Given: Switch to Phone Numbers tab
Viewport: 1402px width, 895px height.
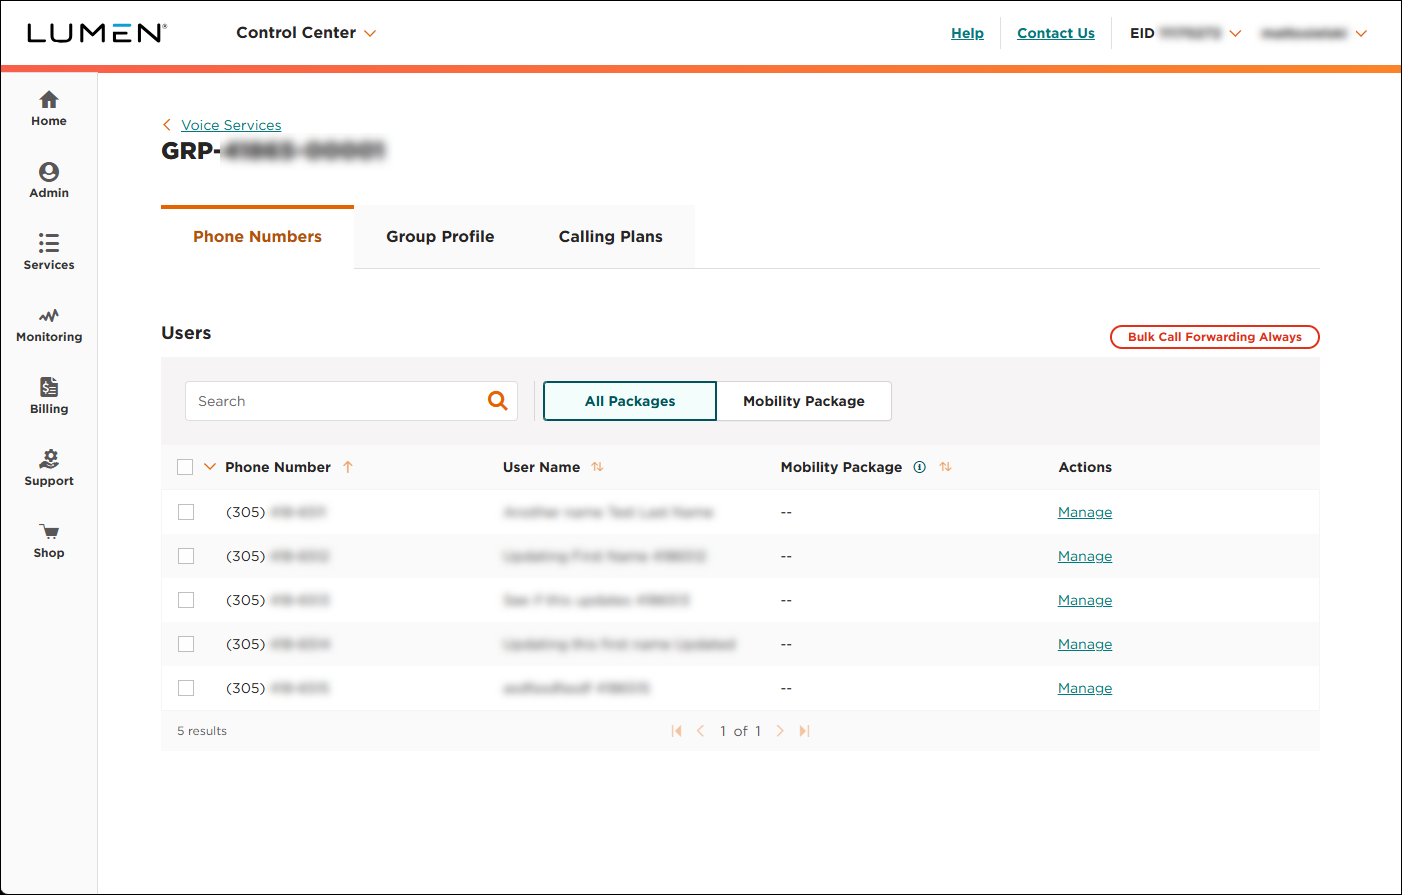Looking at the screenshot, I should tap(257, 237).
